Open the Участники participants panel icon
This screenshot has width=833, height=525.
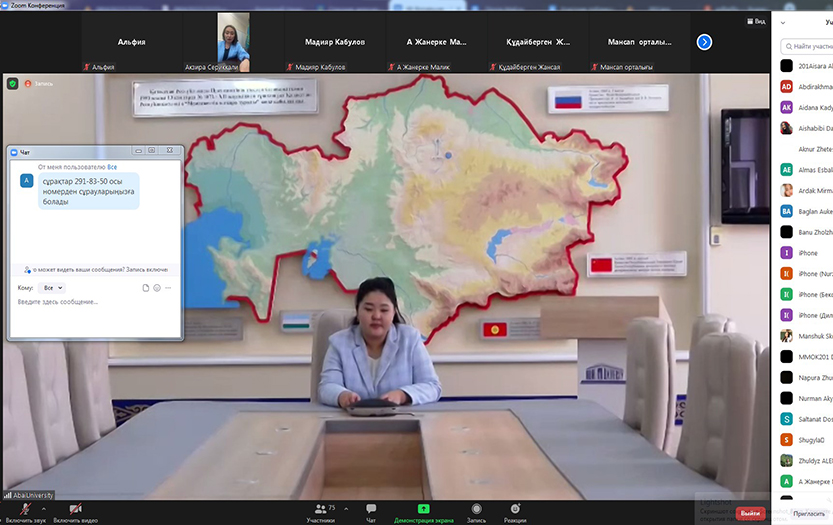pyautogui.click(x=320, y=509)
